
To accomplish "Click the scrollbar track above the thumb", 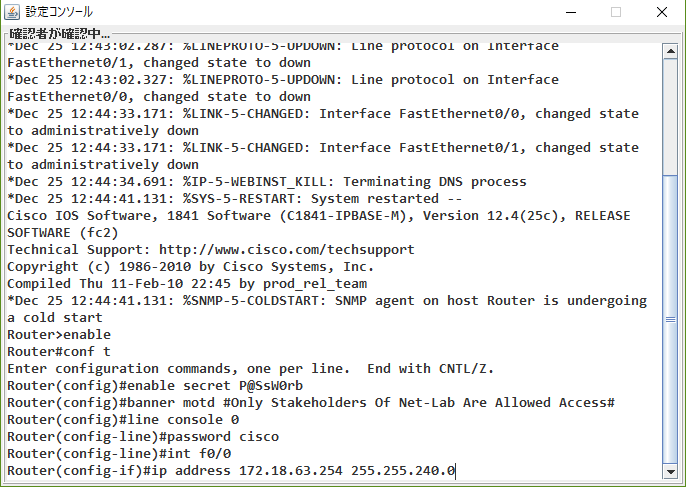I will pyautogui.click(x=670, y=116).
